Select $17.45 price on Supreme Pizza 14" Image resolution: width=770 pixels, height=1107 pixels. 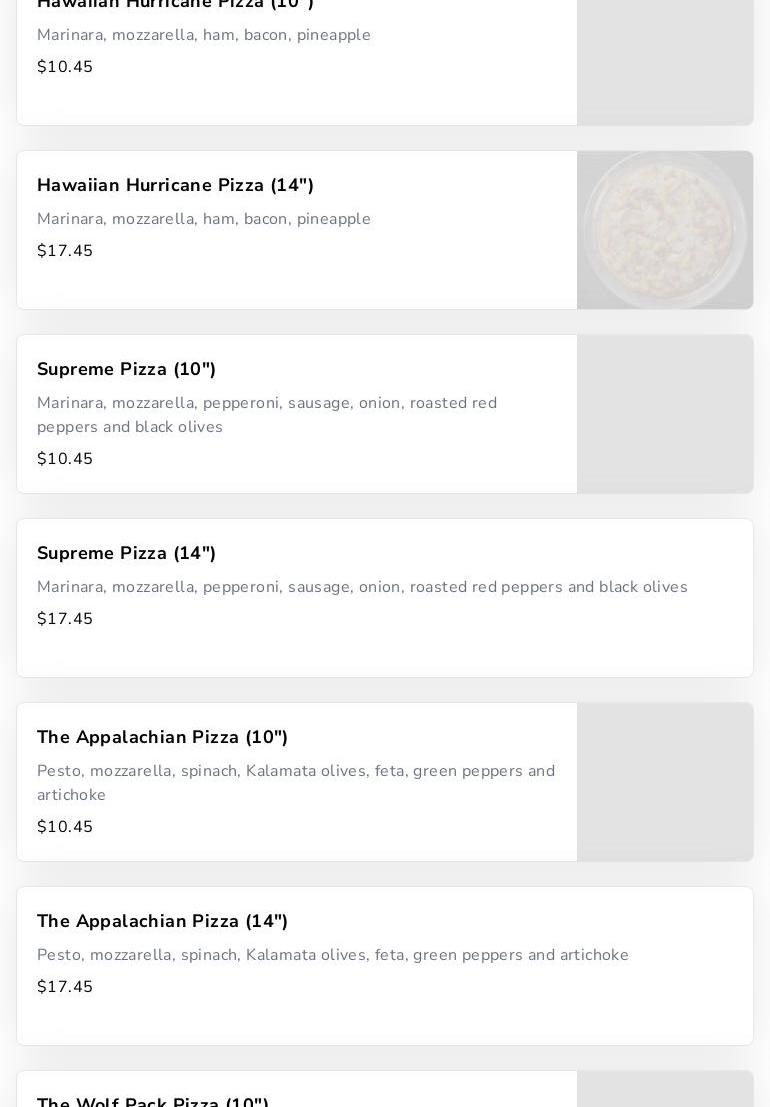tap(65, 619)
